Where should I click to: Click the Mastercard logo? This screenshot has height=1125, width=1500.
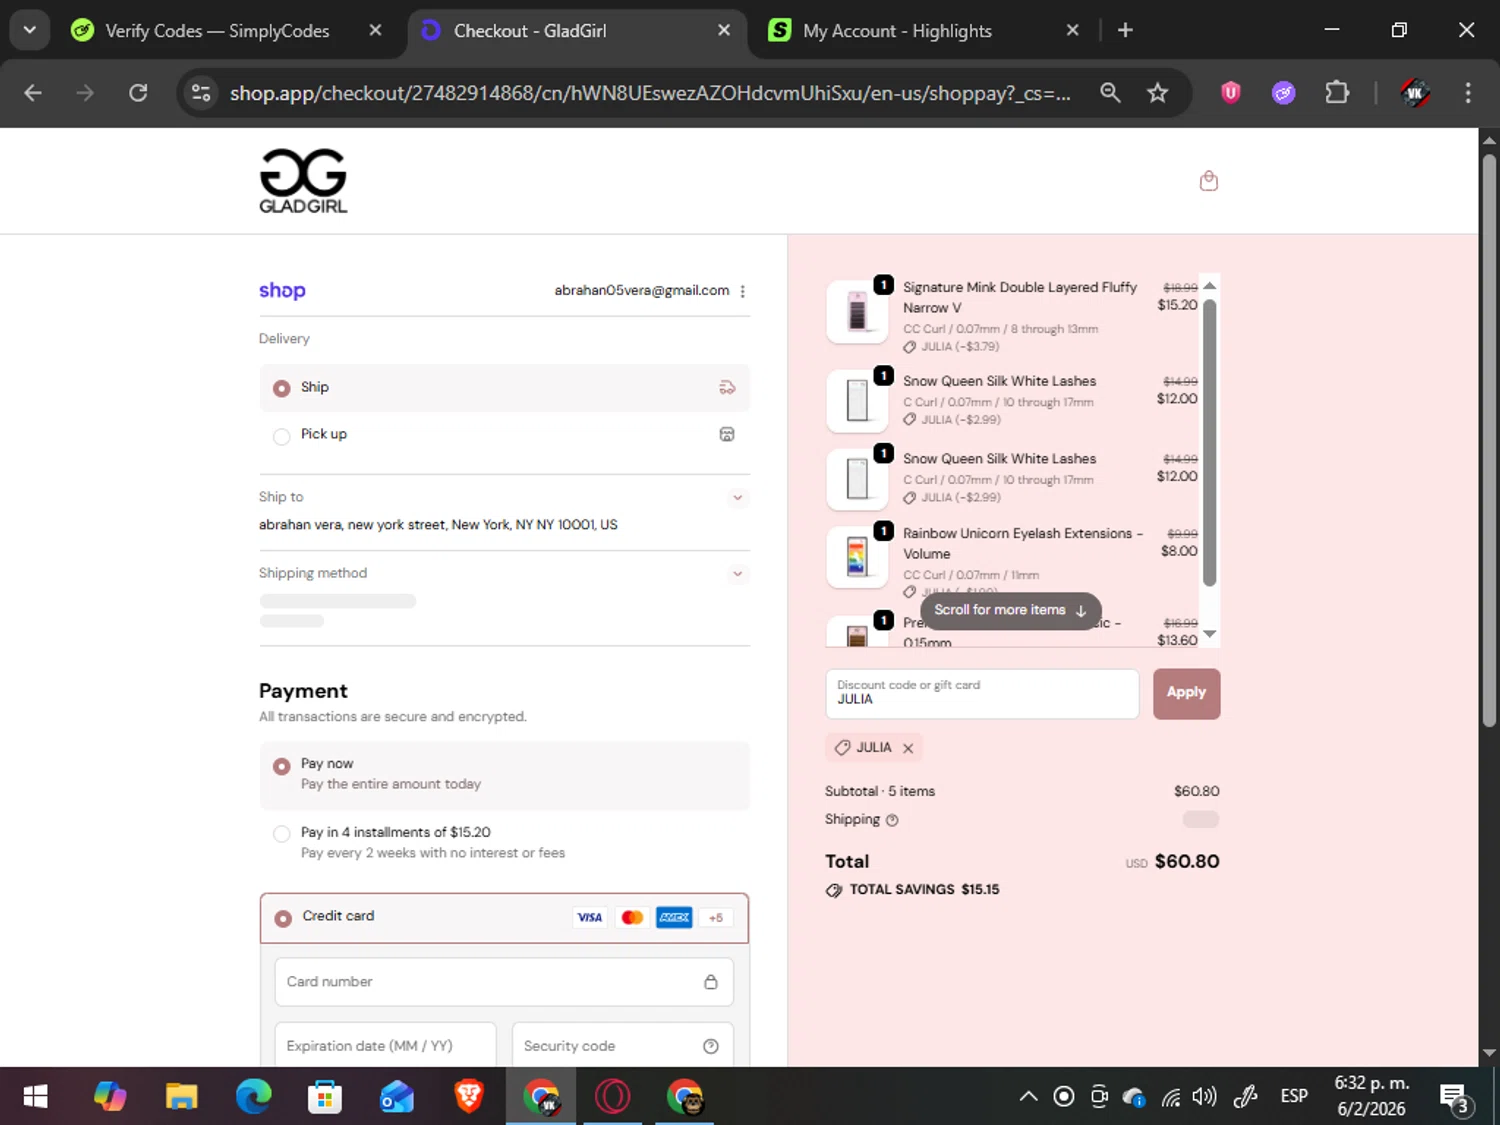pos(632,917)
